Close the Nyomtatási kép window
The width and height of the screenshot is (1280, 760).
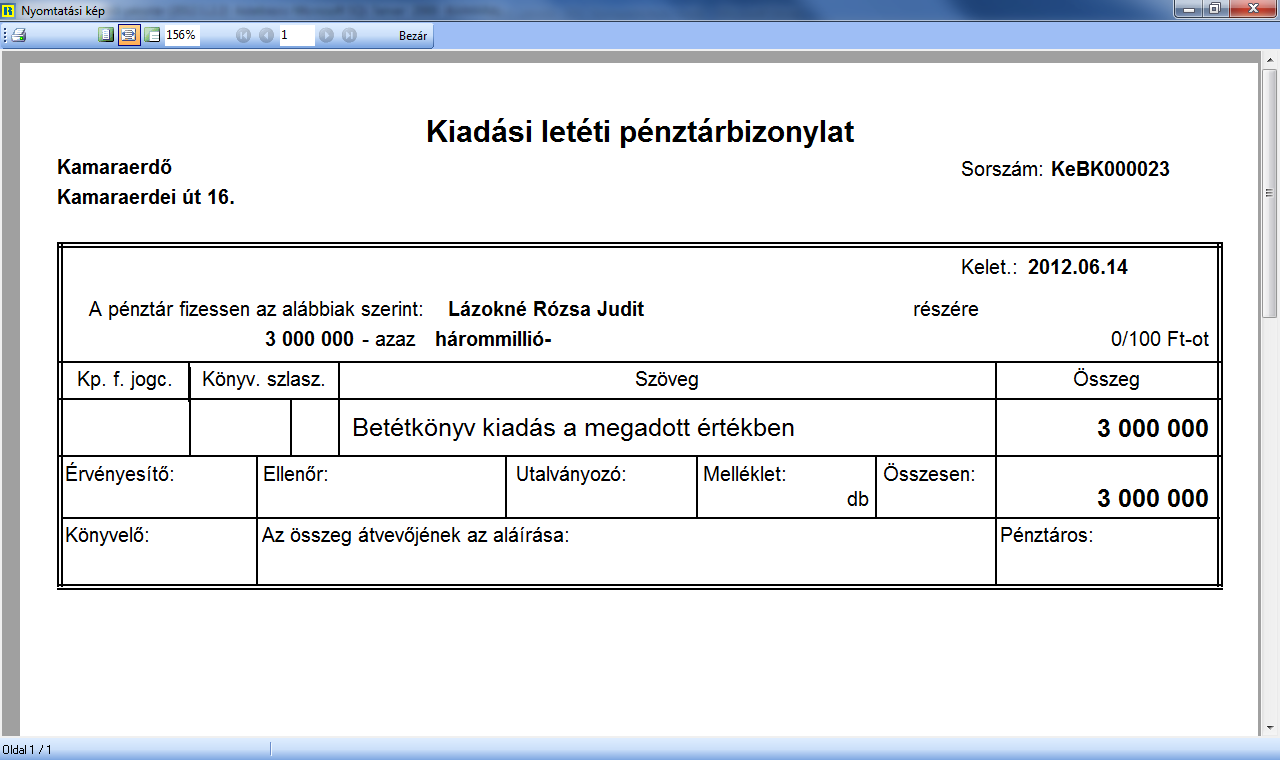click(1251, 9)
